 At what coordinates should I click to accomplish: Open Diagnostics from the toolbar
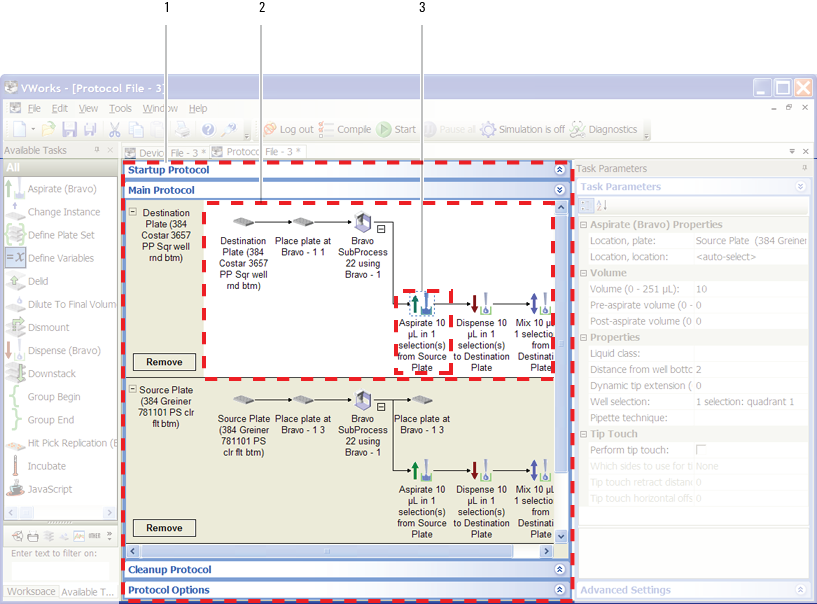point(603,129)
